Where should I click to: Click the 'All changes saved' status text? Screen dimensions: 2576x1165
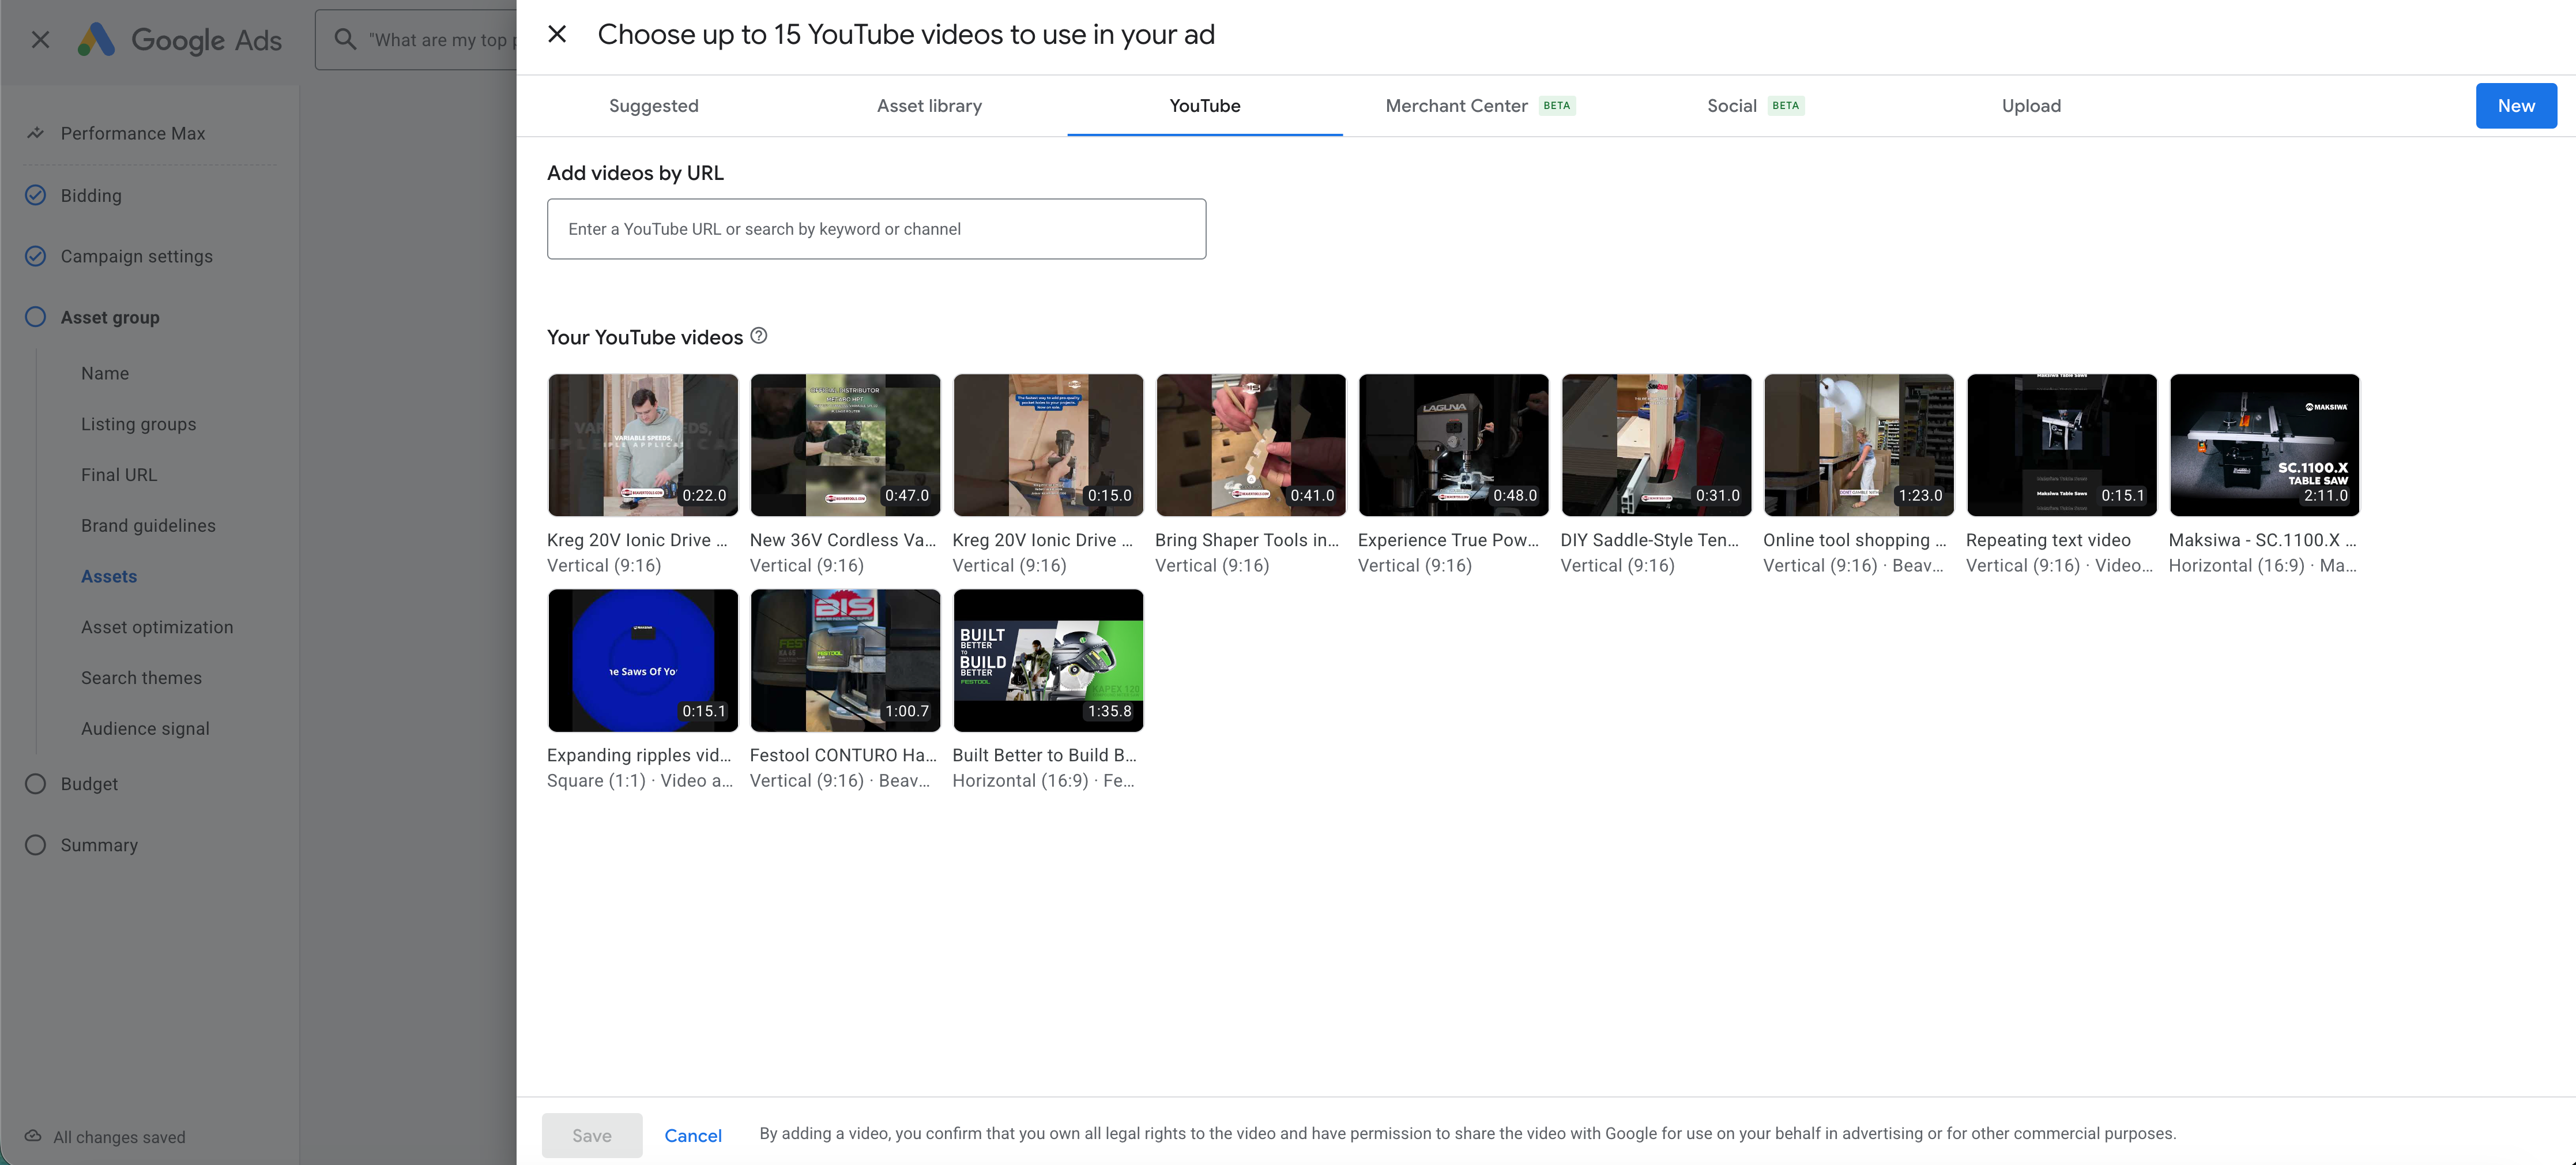[119, 1137]
